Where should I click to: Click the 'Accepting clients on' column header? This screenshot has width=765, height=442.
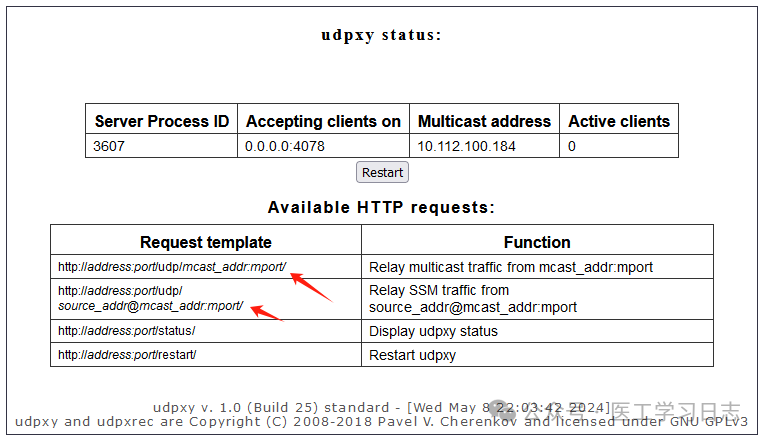click(x=323, y=121)
